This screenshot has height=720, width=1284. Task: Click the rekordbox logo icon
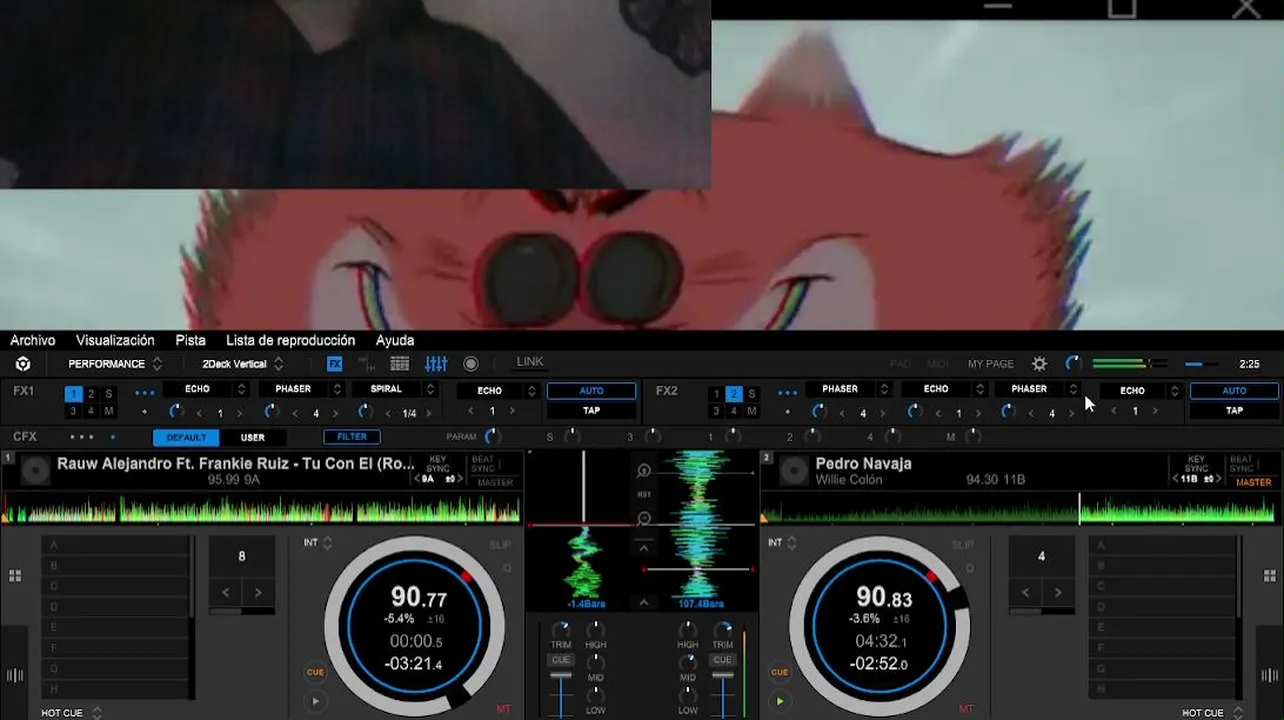tap(23, 364)
